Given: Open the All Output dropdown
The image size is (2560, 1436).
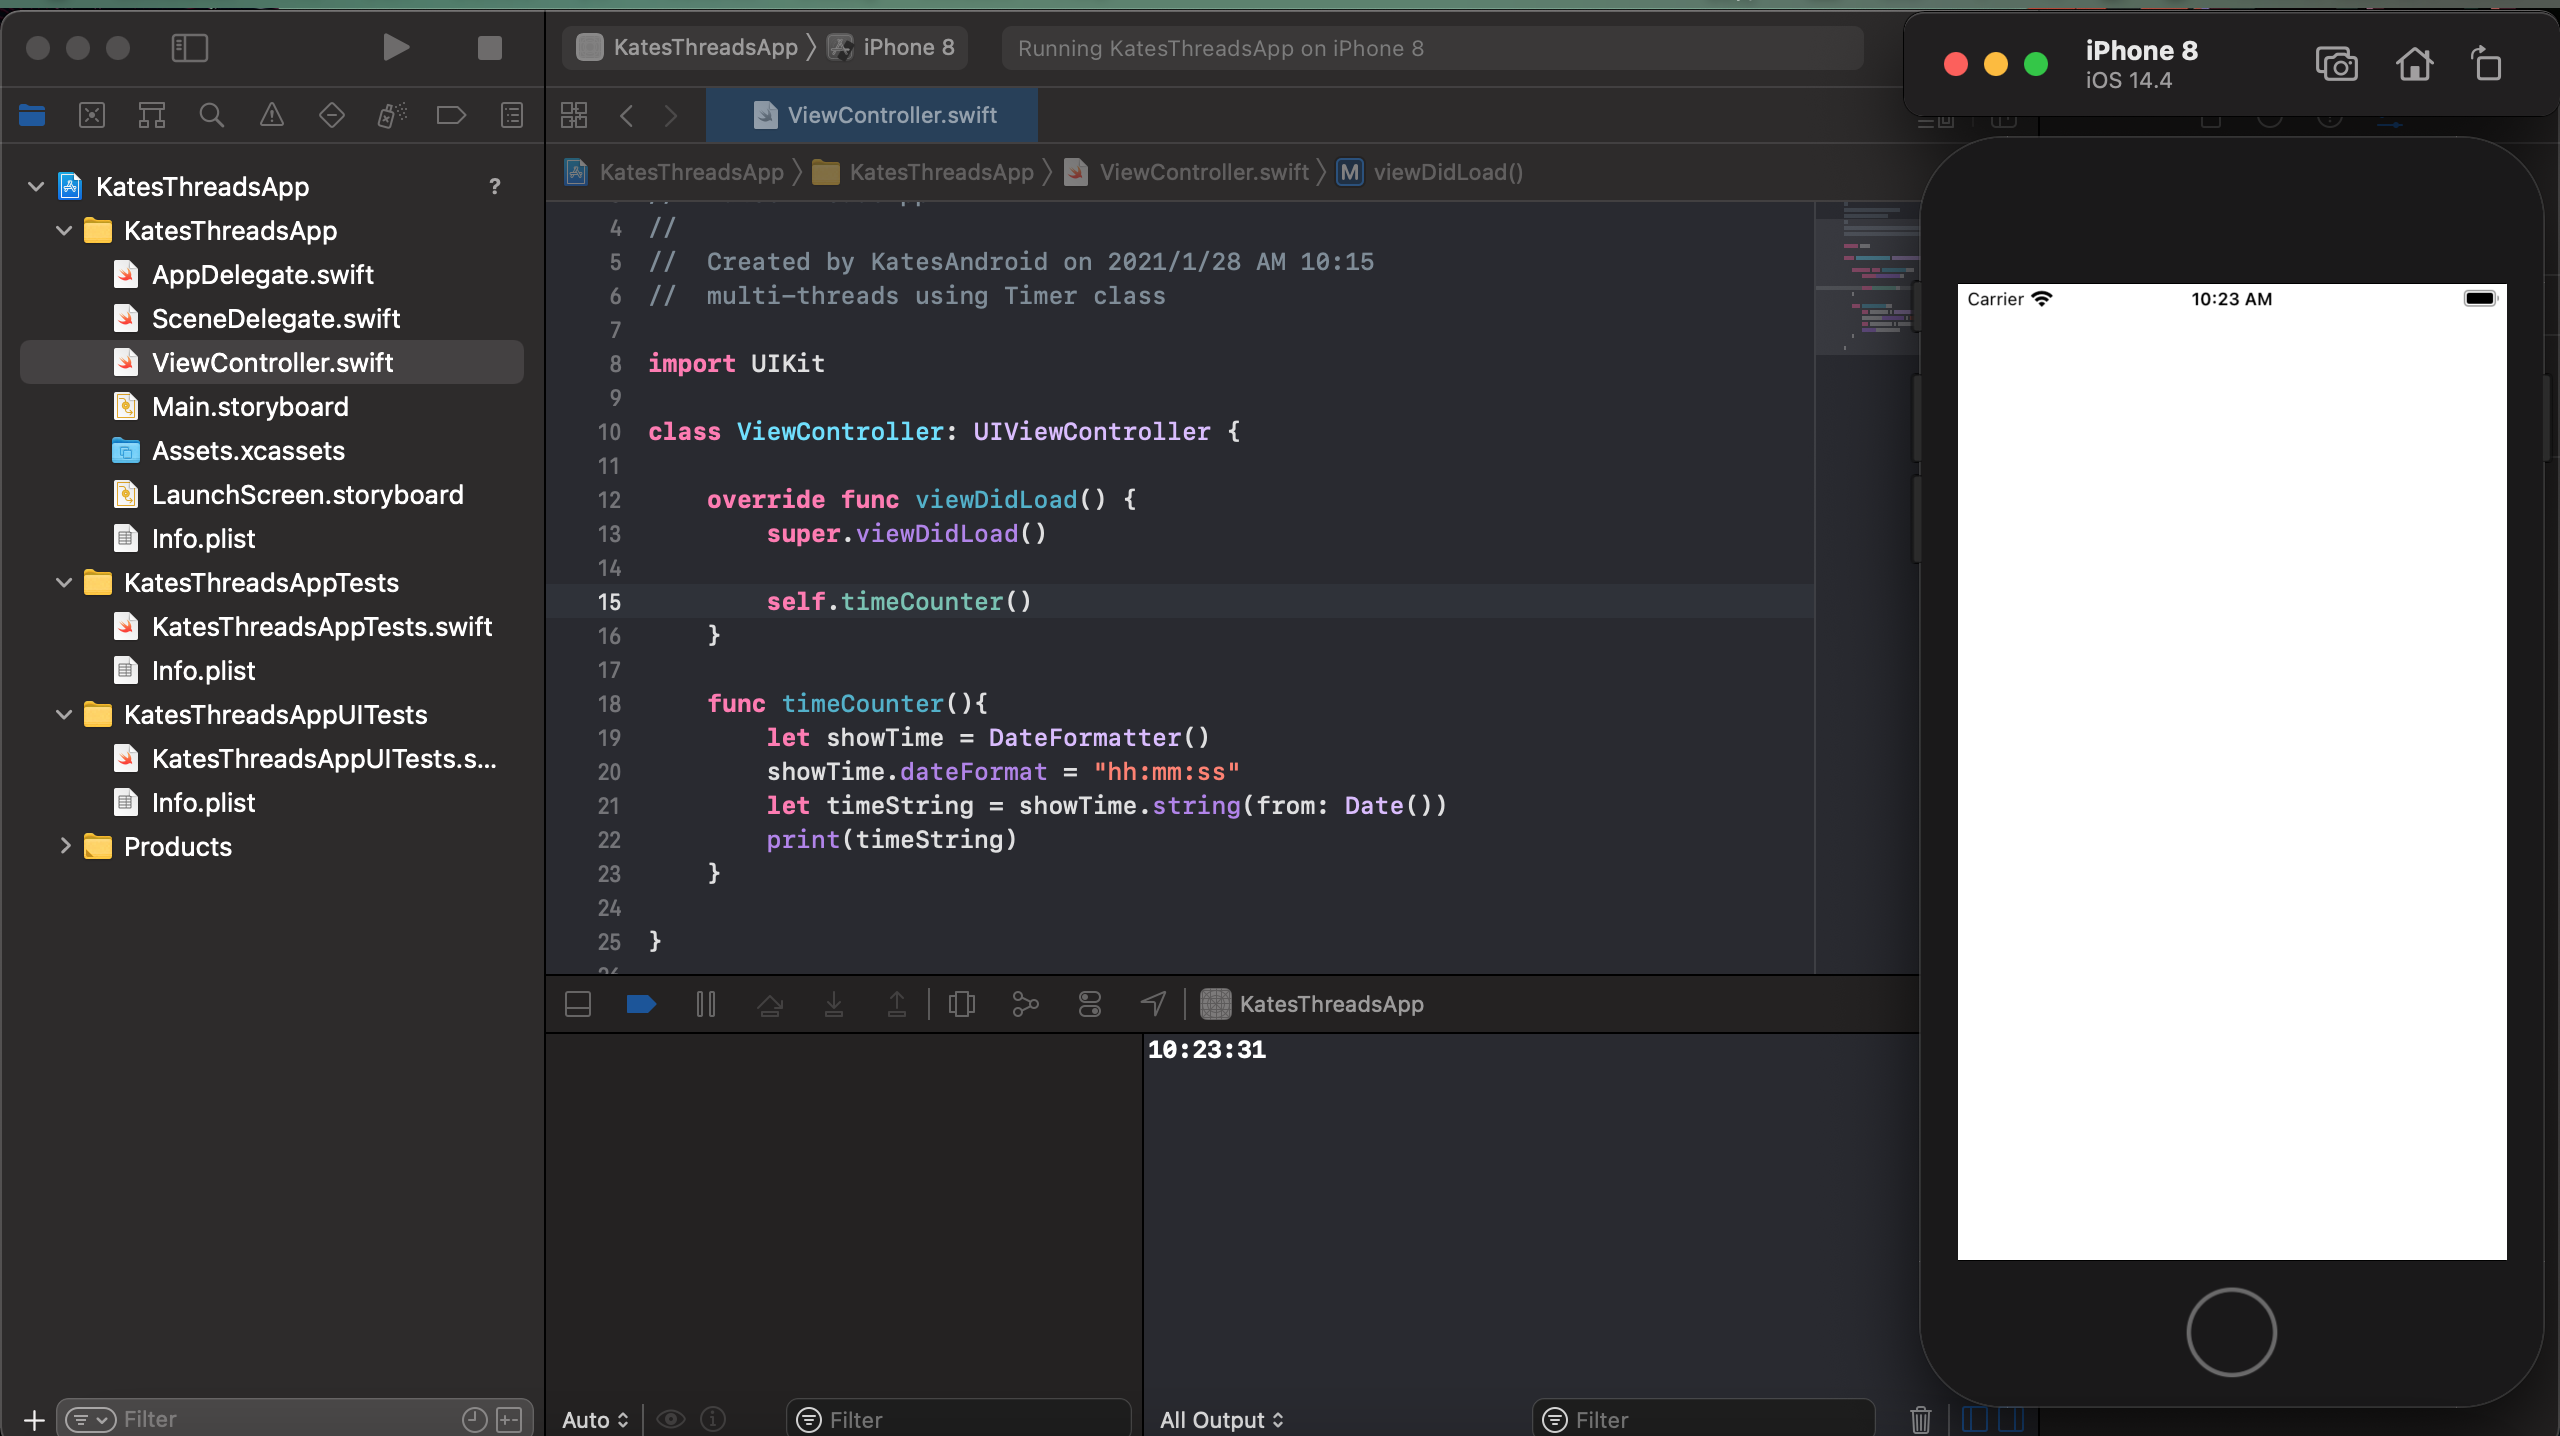Looking at the screenshot, I should (1222, 1420).
